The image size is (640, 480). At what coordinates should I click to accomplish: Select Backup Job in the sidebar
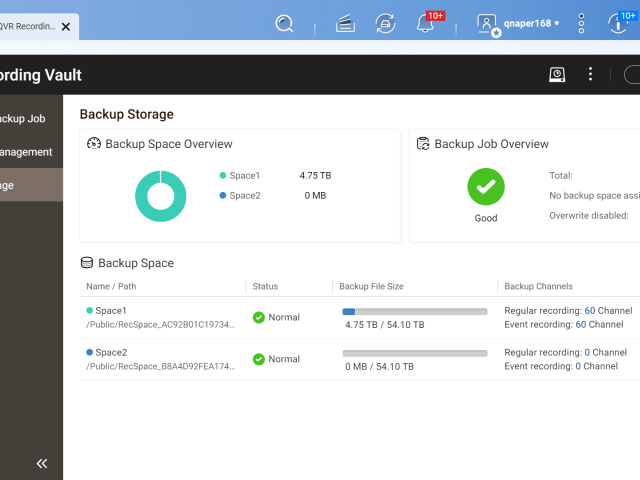tap(22, 118)
